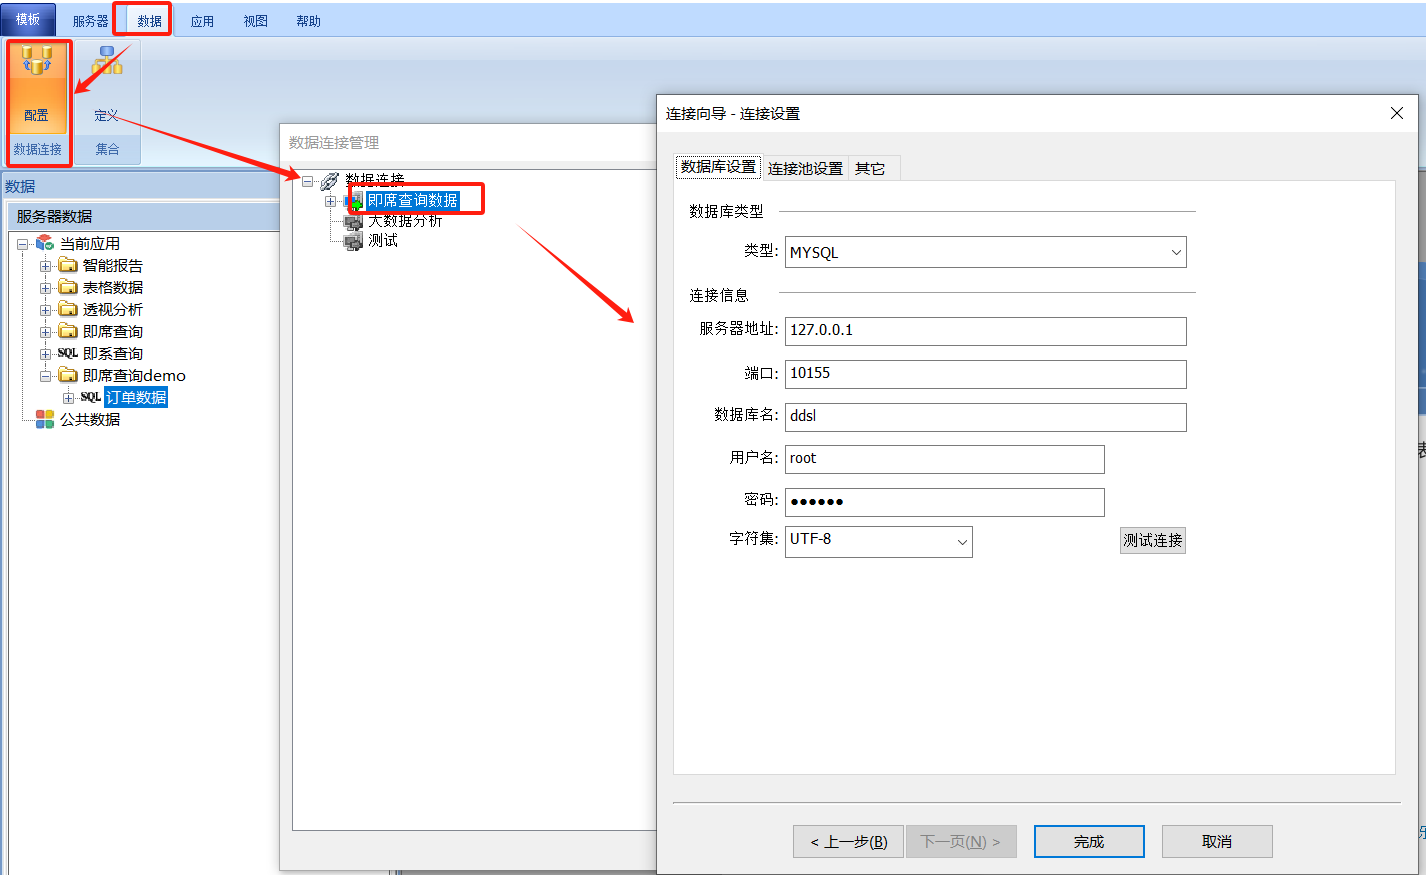The height and width of the screenshot is (875, 1426).
Task: Focus the 数据库名 field
Action: click(x=986, y=417)
